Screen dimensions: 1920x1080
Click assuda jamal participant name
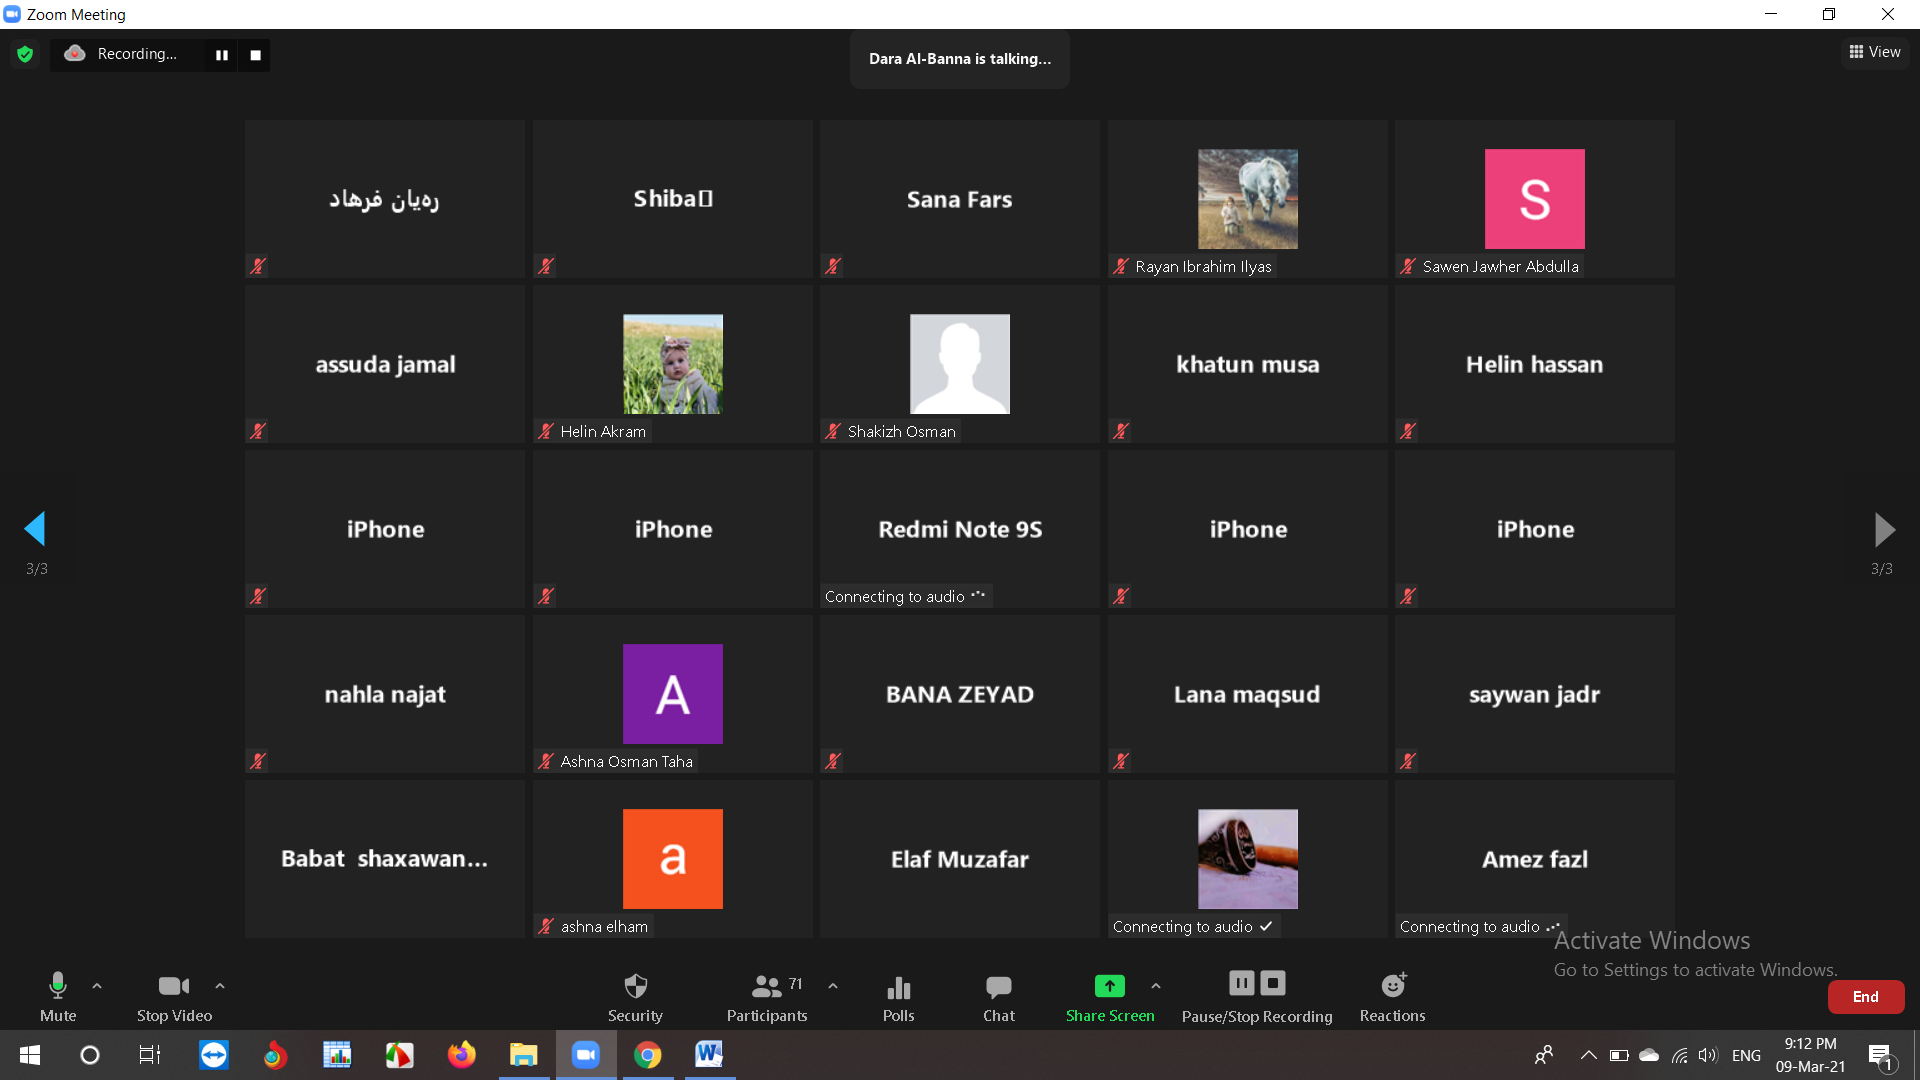click(385, 365)
